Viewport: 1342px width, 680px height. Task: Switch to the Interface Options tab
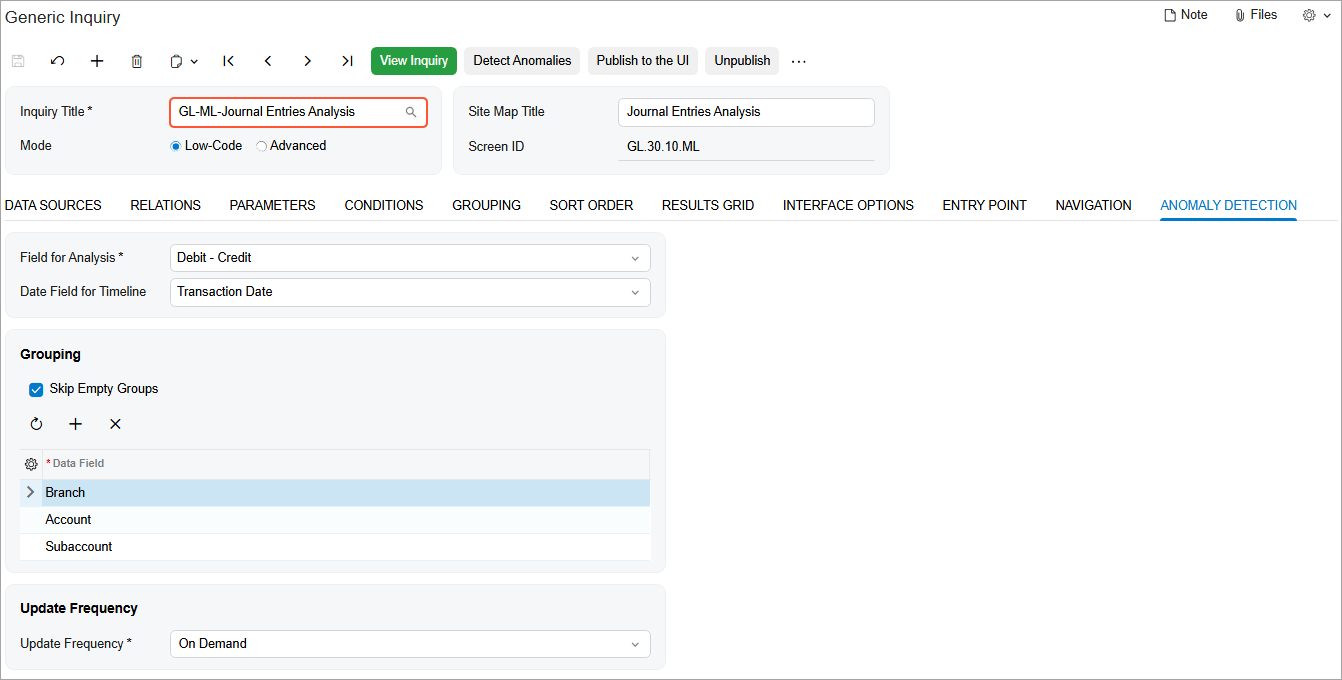[x=848, y=205]
